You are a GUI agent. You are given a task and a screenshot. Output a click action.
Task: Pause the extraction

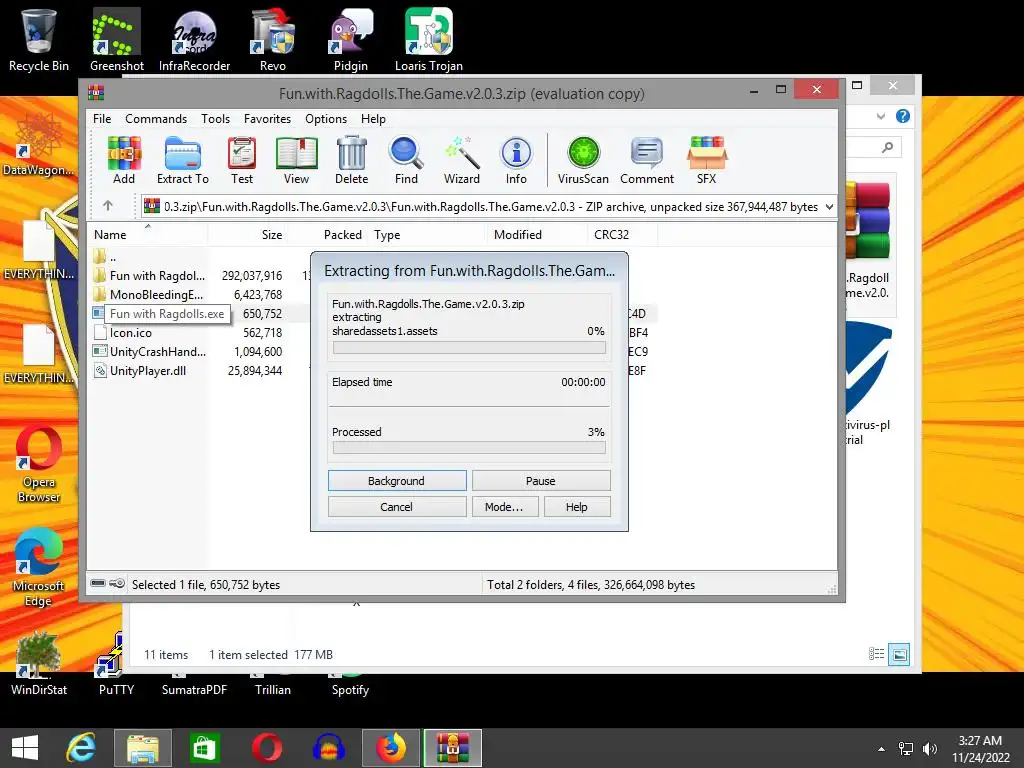coord(541,481)
